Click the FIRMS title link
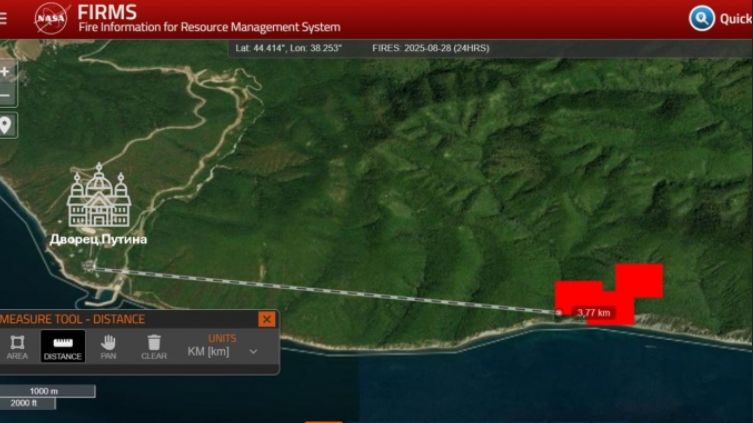 click(x=107, y=12)
